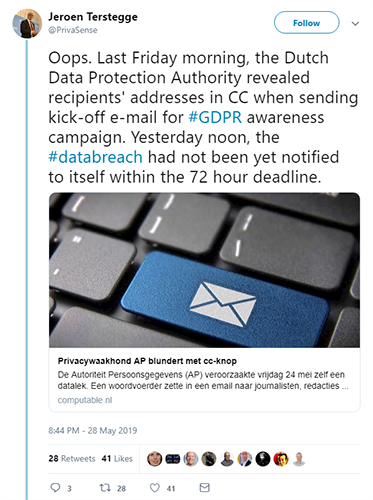Open the keyboard envelope article image

204,270
